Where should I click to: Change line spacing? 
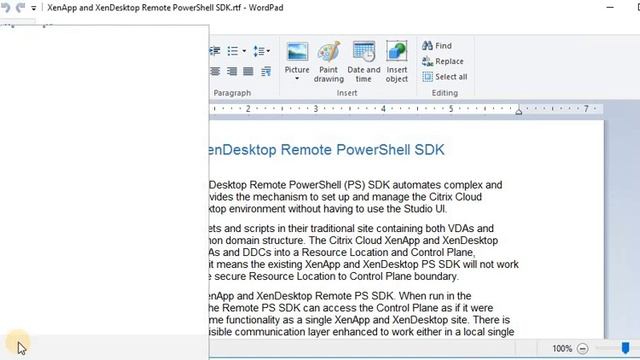(259, 51)
